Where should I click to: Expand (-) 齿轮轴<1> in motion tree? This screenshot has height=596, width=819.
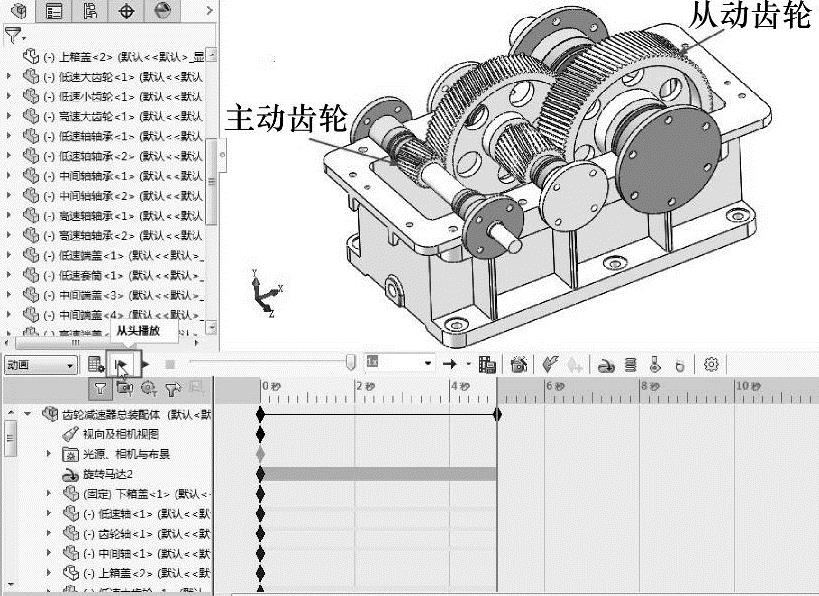pos(49,533)
